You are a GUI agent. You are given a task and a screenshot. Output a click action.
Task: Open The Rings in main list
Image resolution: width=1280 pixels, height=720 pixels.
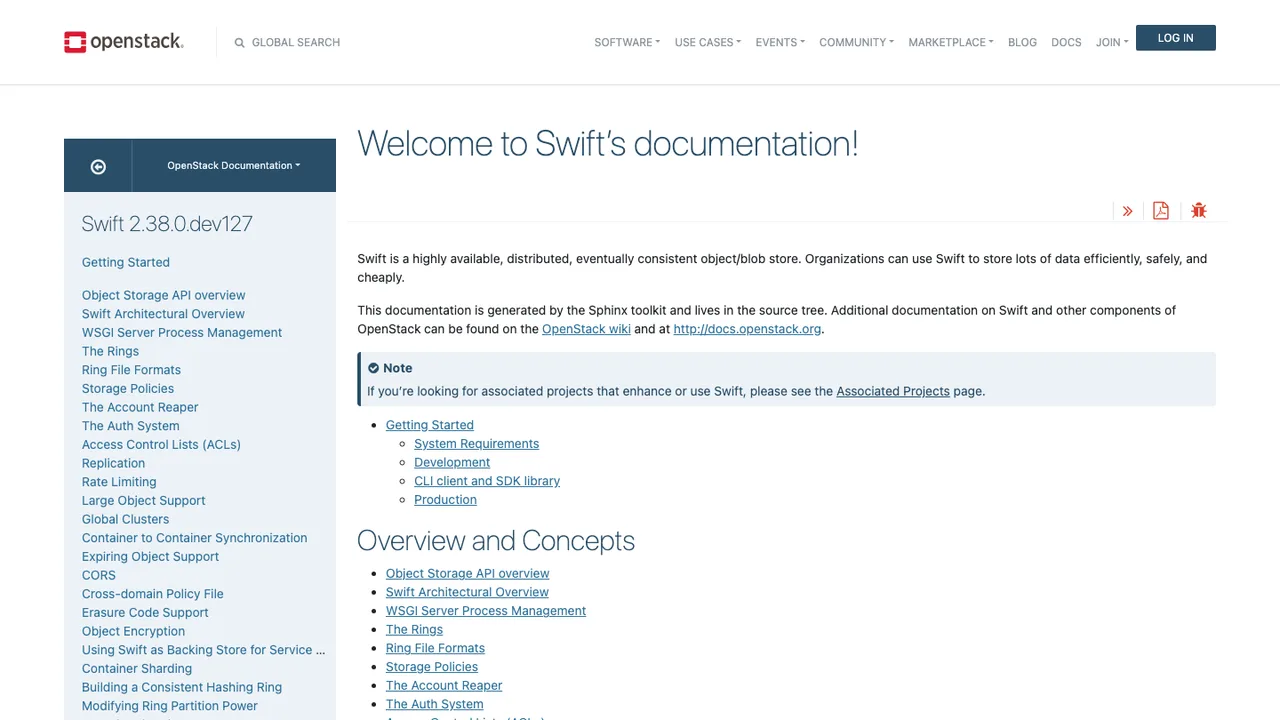pyautogui.click(x=414, y=630)
